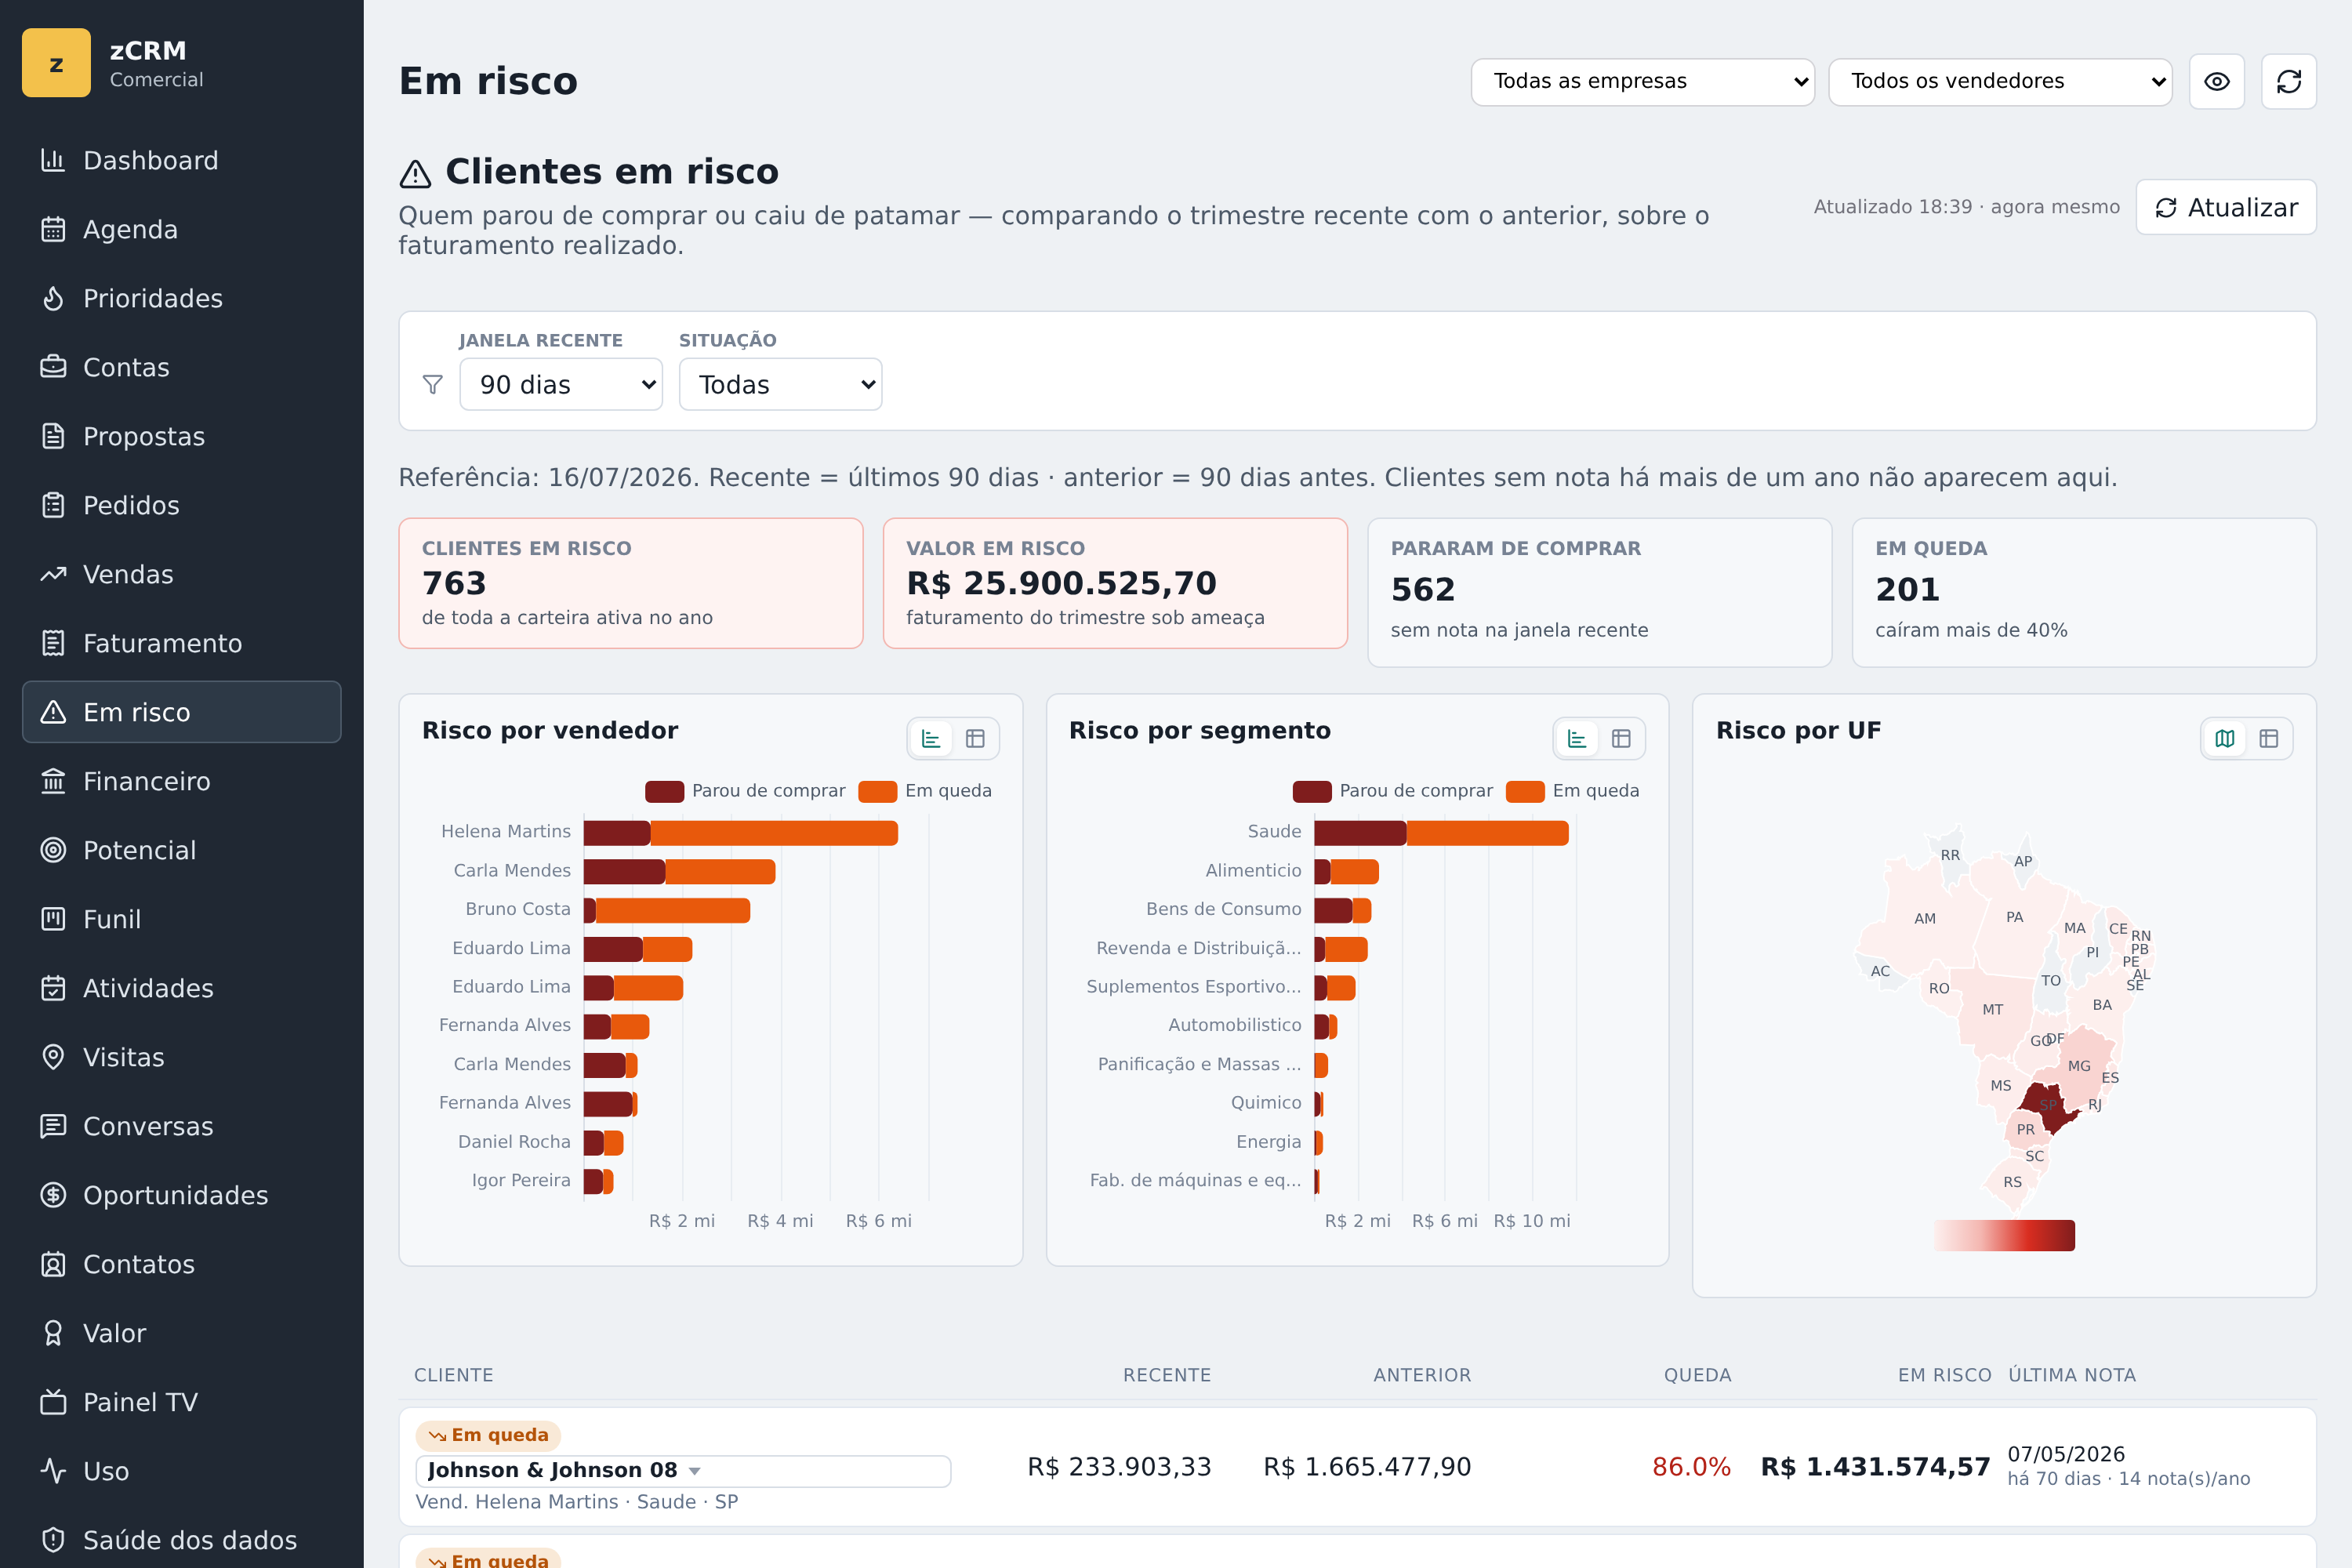Click the Uso activity pulse icon
Image resolution: width=2352 pixels, height=1568 pixels.
[53, 1471]
